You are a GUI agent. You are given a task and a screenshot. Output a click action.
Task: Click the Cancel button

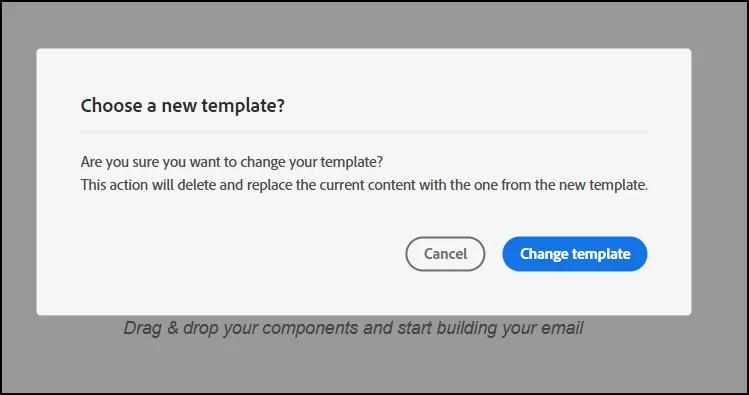445,254
